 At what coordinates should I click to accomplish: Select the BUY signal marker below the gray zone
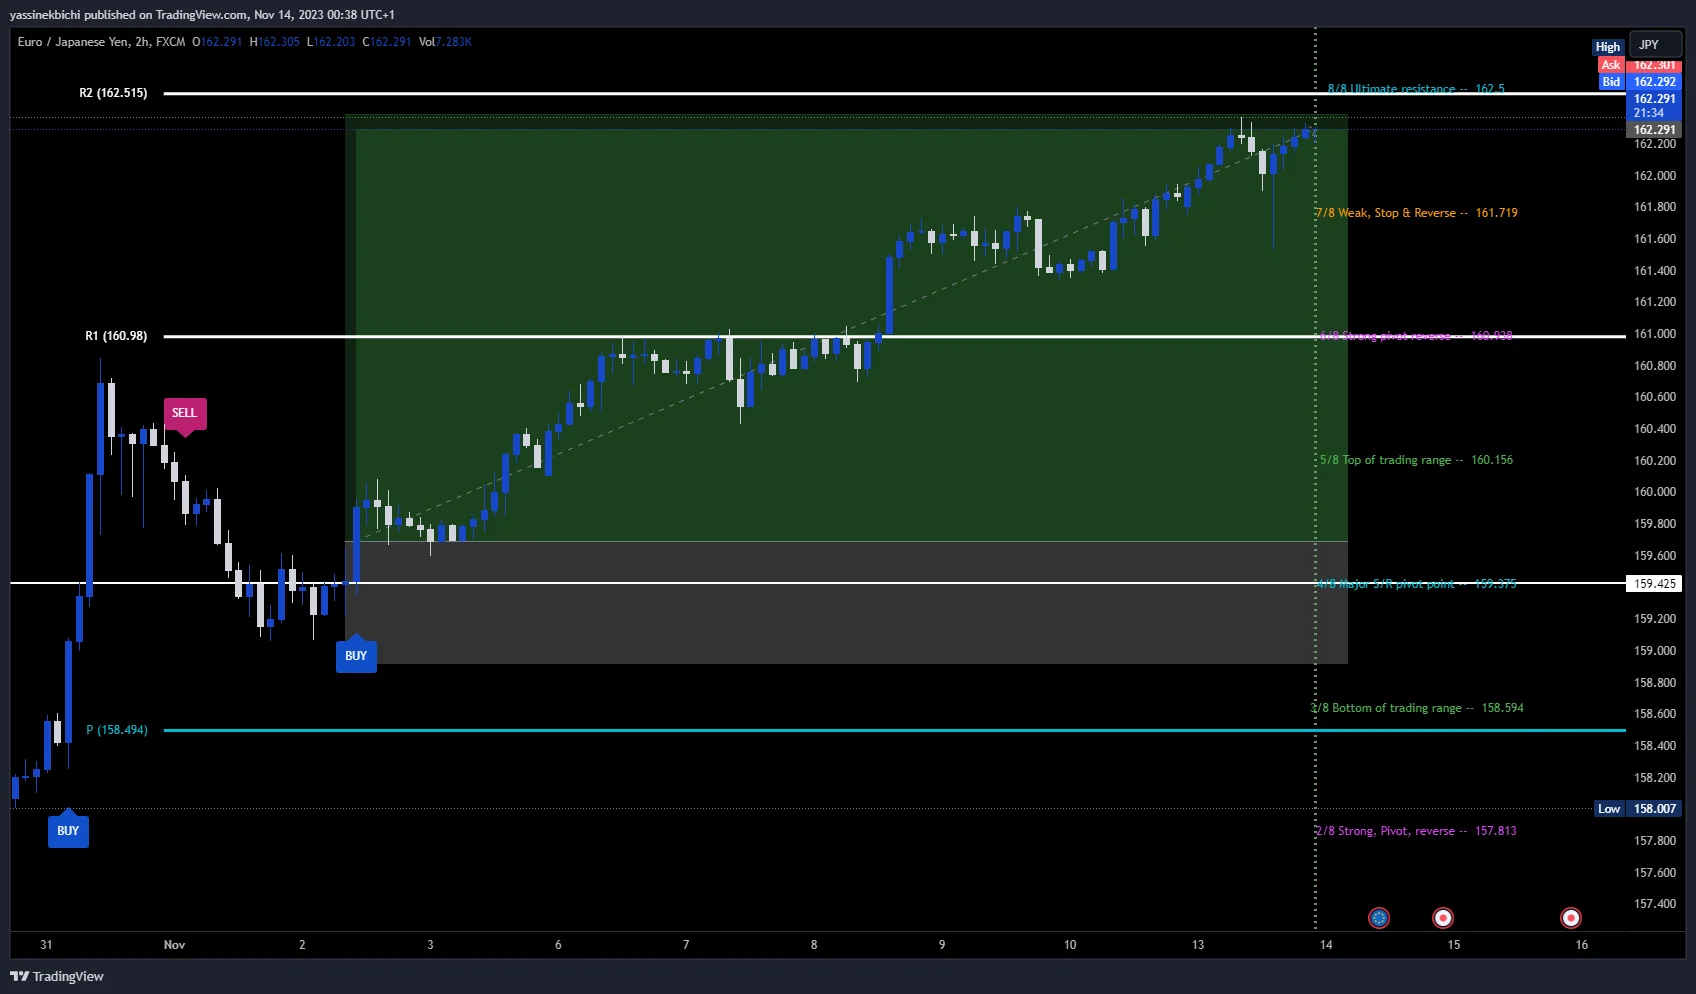pos(356,656)
